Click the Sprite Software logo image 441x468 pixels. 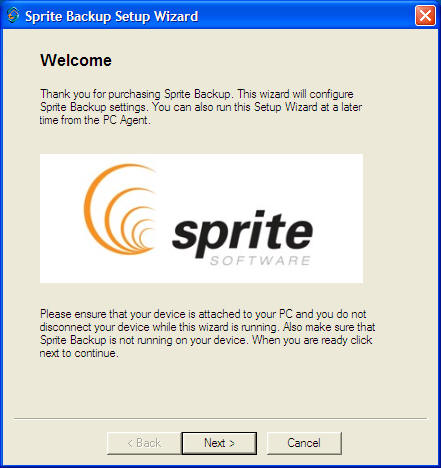(201, 219)
